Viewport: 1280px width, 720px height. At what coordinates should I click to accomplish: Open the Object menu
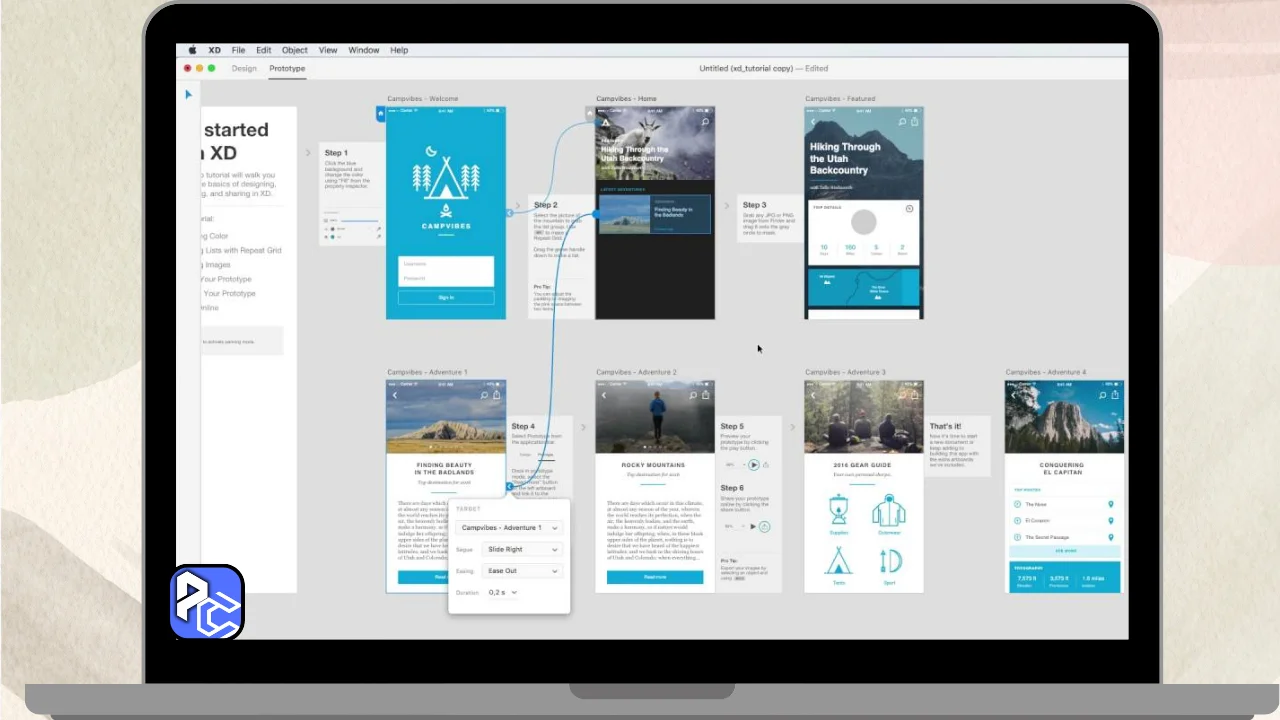(x=295, y=50)
